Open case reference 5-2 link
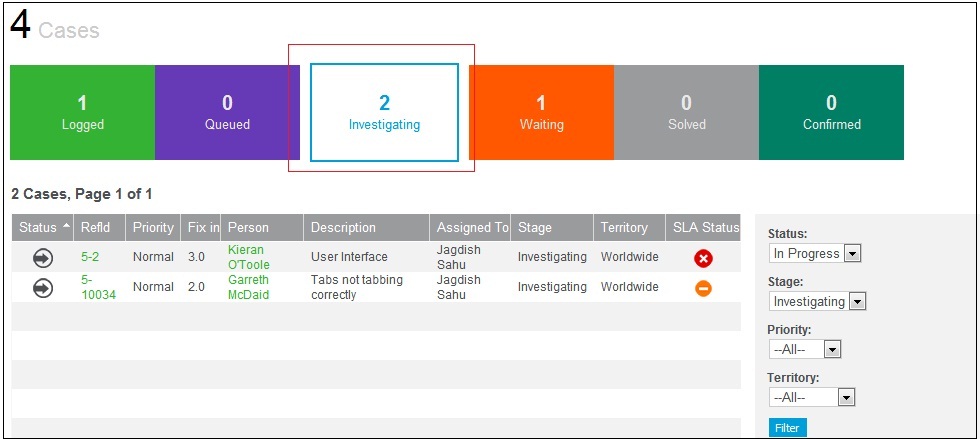The height and width of the screenshot is (439, 980). coord(90,256)
